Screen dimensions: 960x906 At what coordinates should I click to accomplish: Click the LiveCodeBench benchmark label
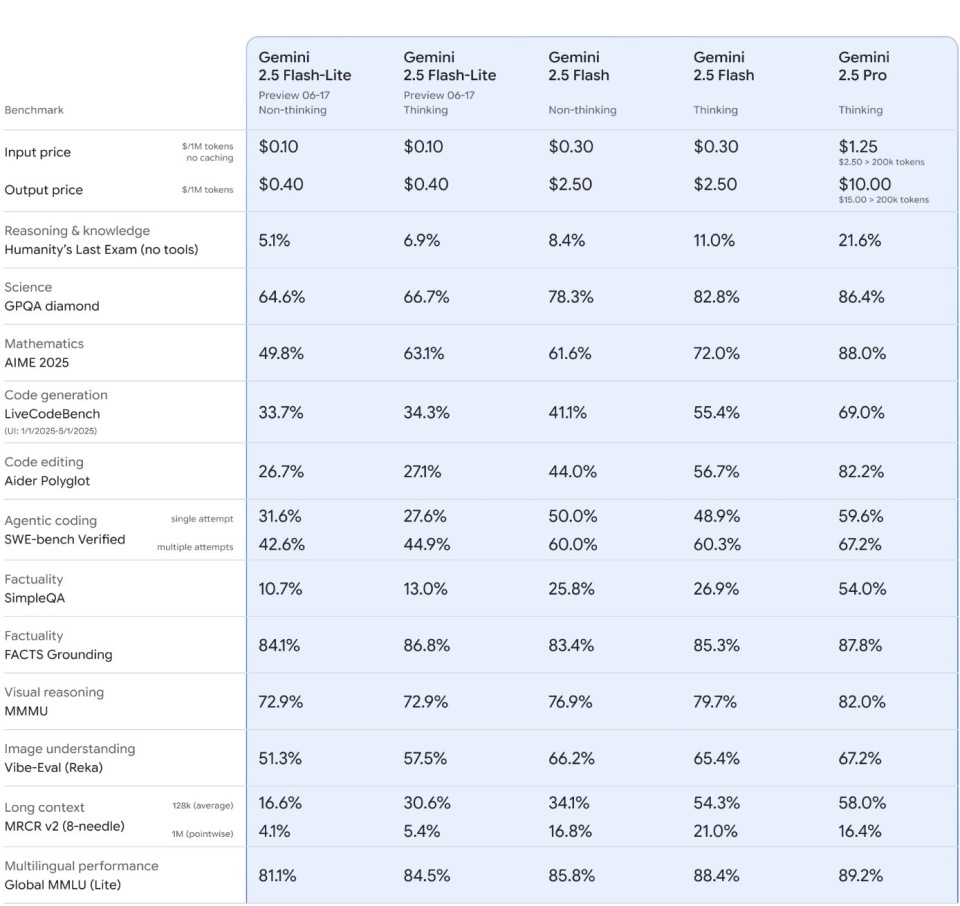[x=52, y=414]
